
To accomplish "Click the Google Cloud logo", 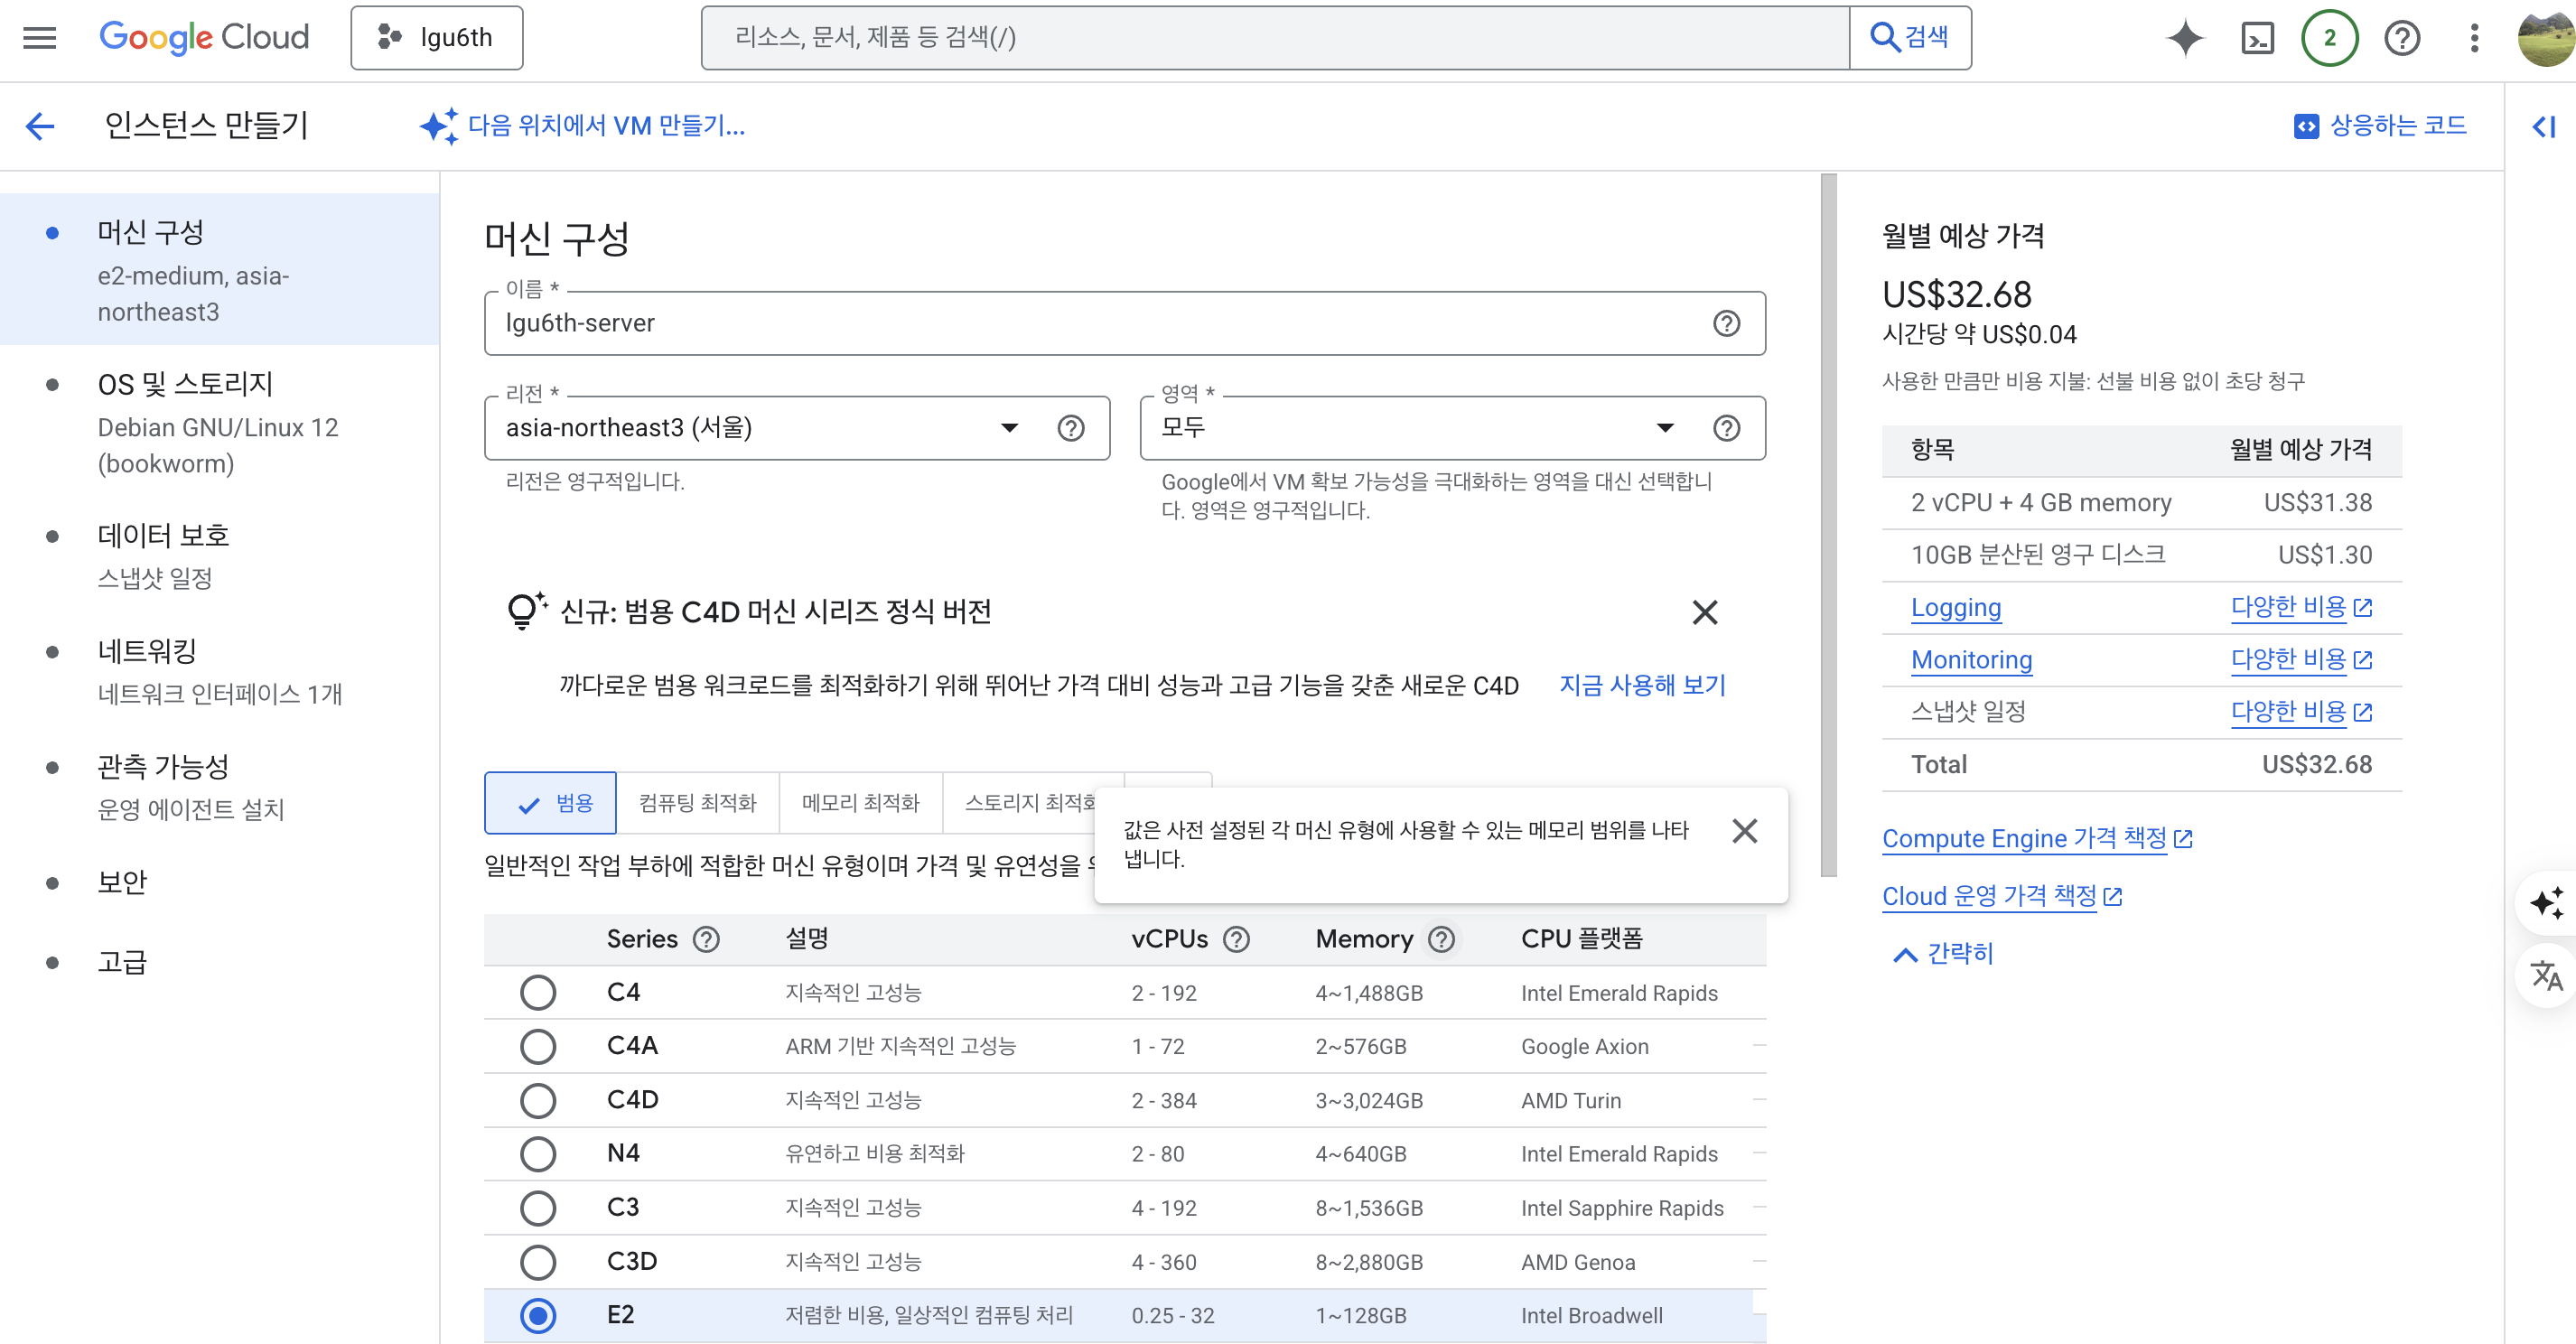I will click(x=204, y=38).
